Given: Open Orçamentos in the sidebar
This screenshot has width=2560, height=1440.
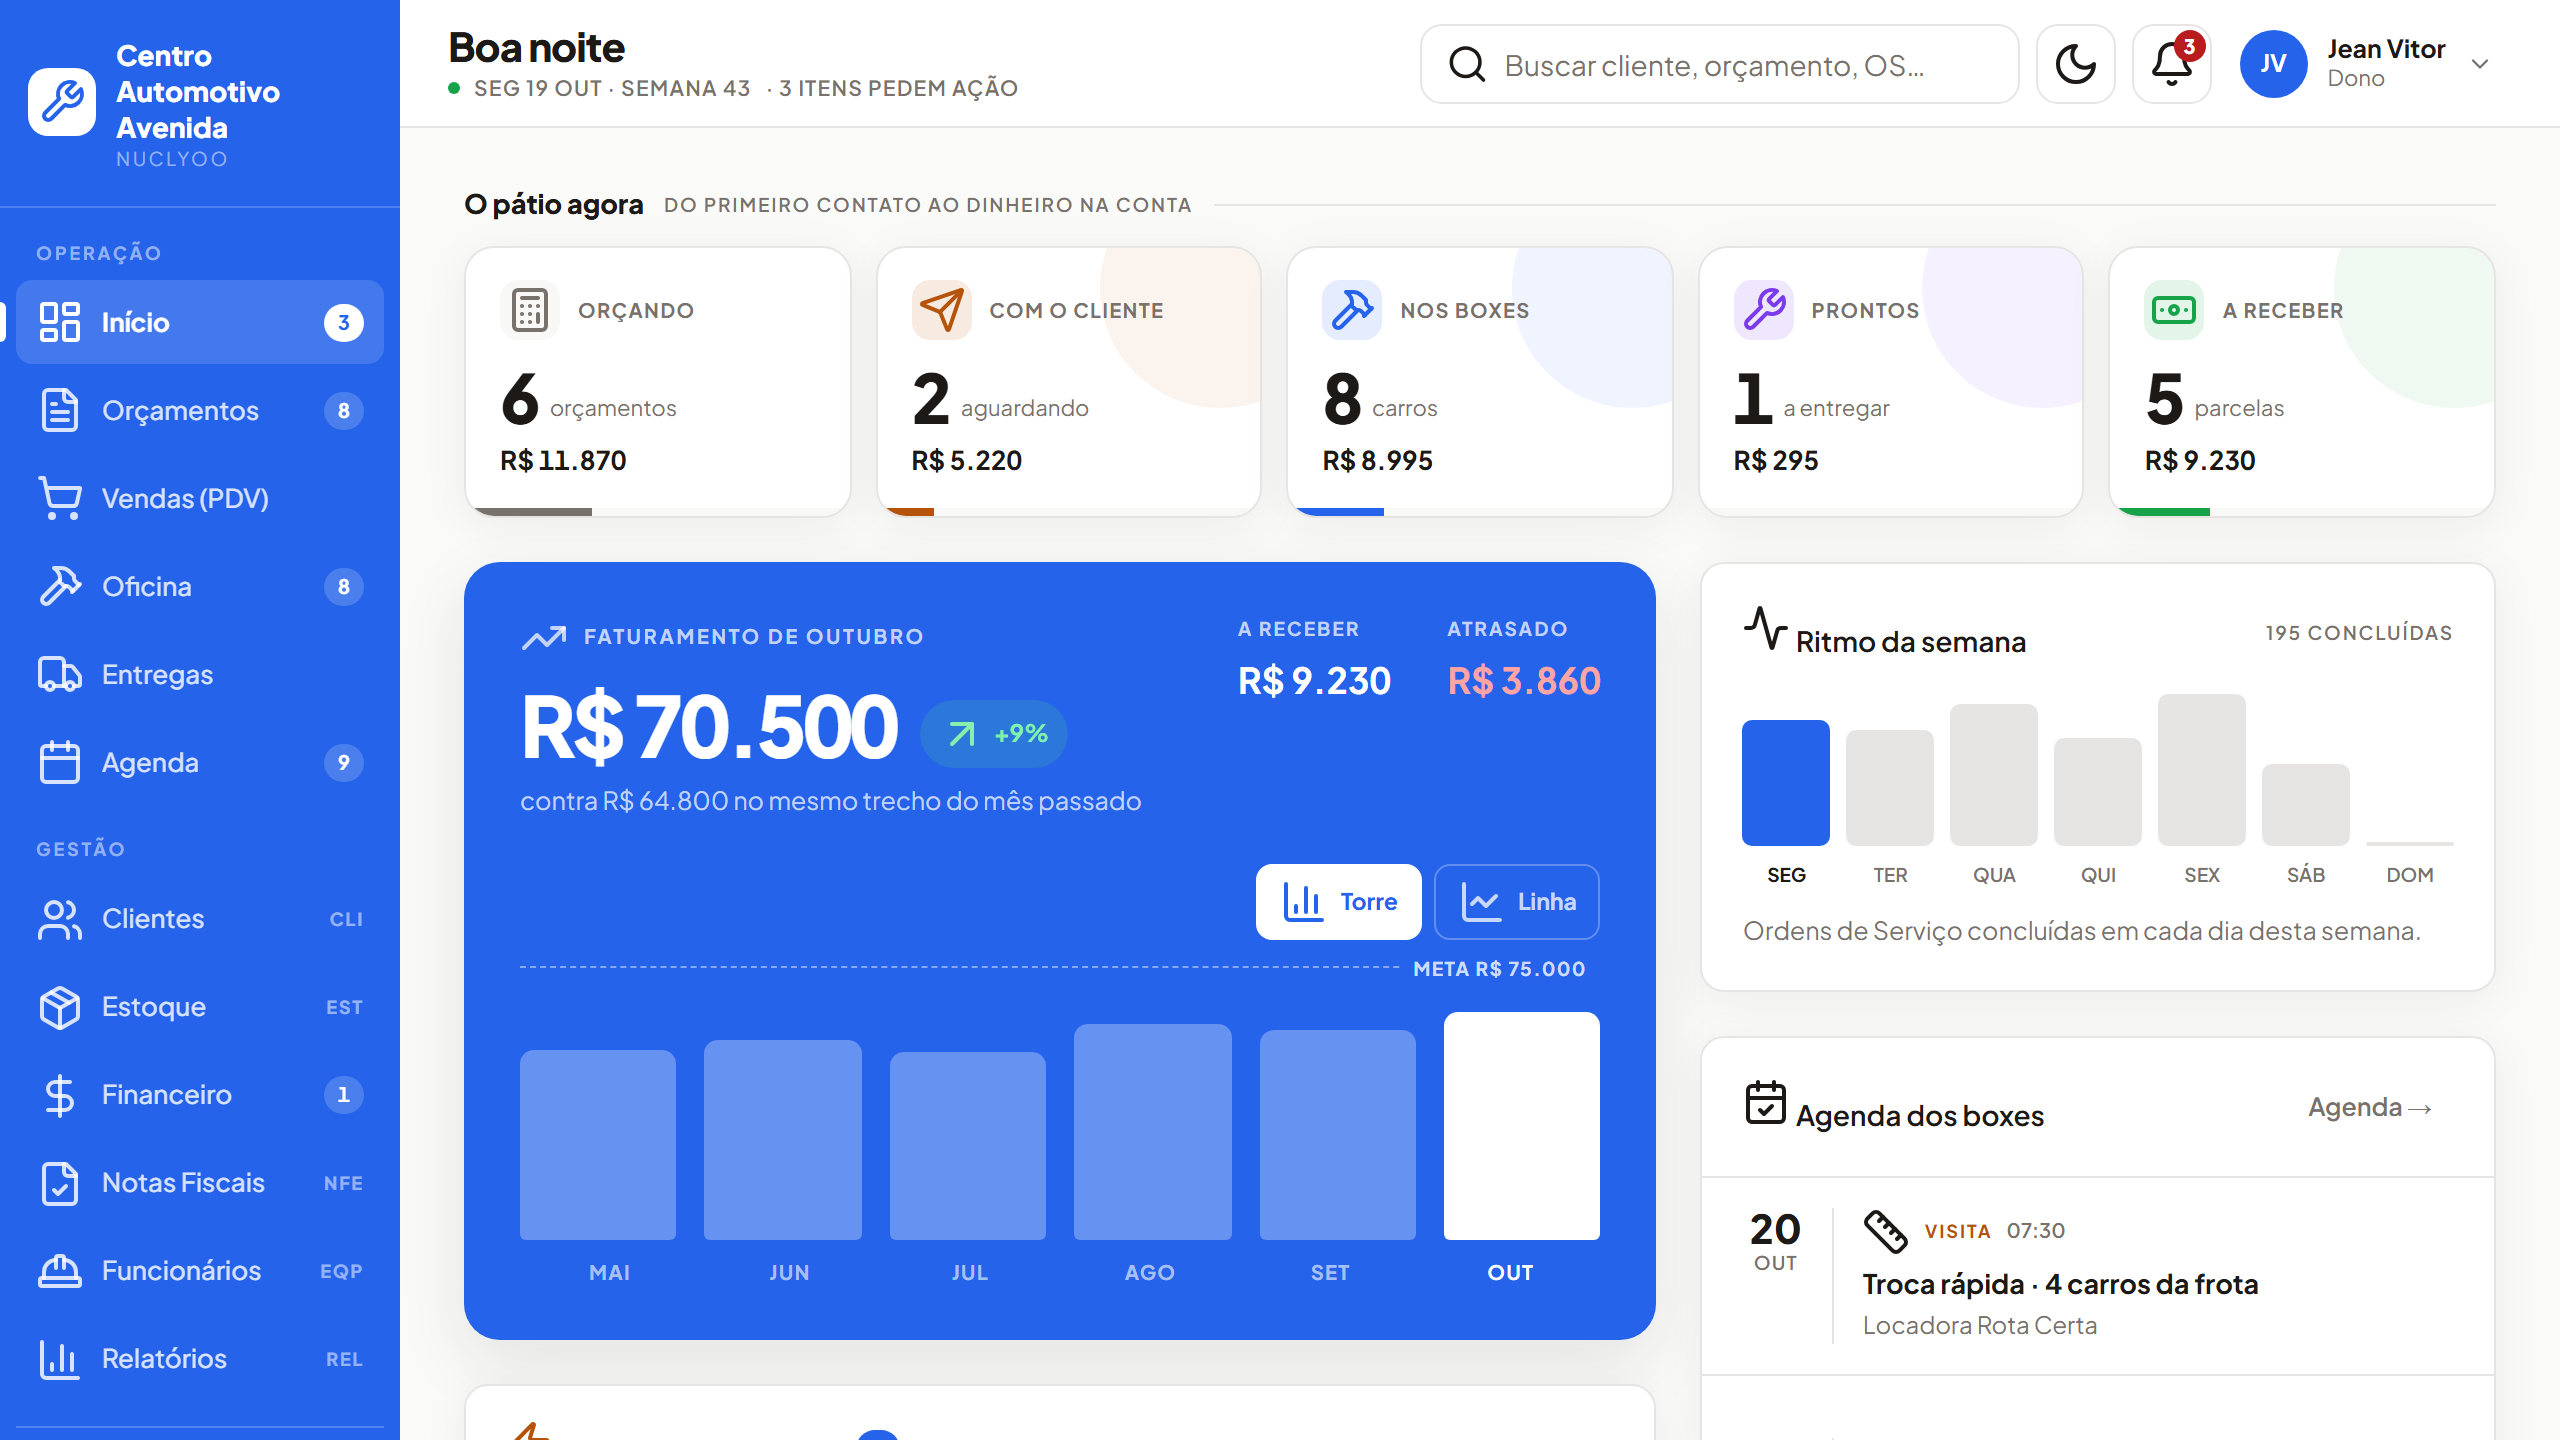Looking at the screenshot, I should pos(200,410).
